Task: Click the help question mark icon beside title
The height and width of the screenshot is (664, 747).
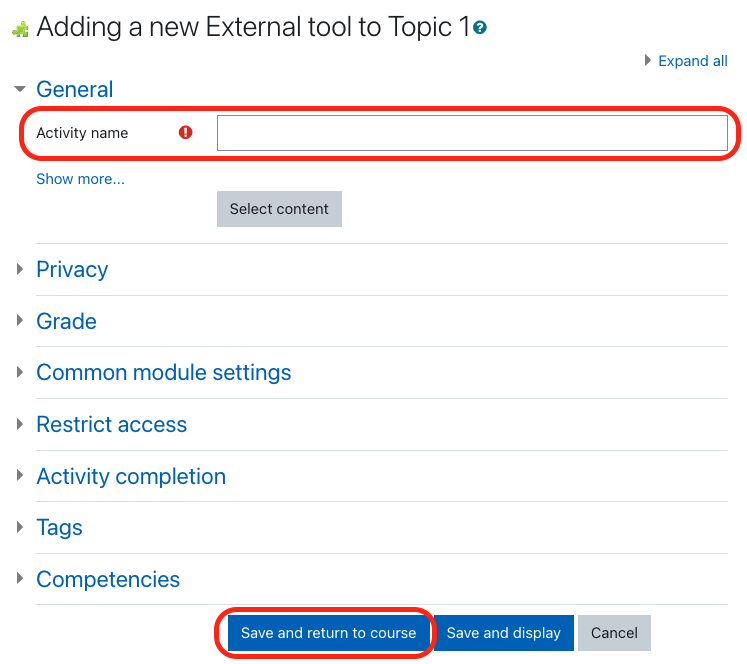Action: pos(481,28)
